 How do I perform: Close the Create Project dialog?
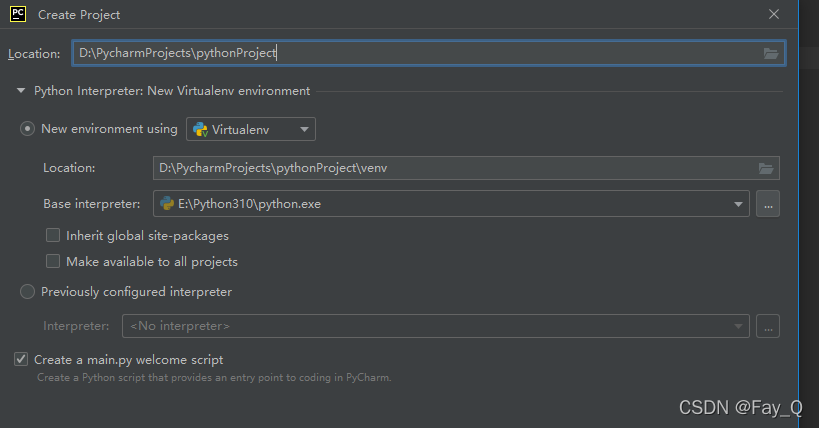774,14
